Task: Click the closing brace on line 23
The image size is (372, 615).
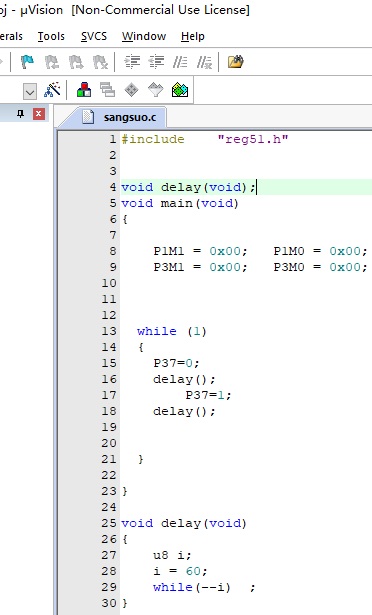Action: point(125,491)
